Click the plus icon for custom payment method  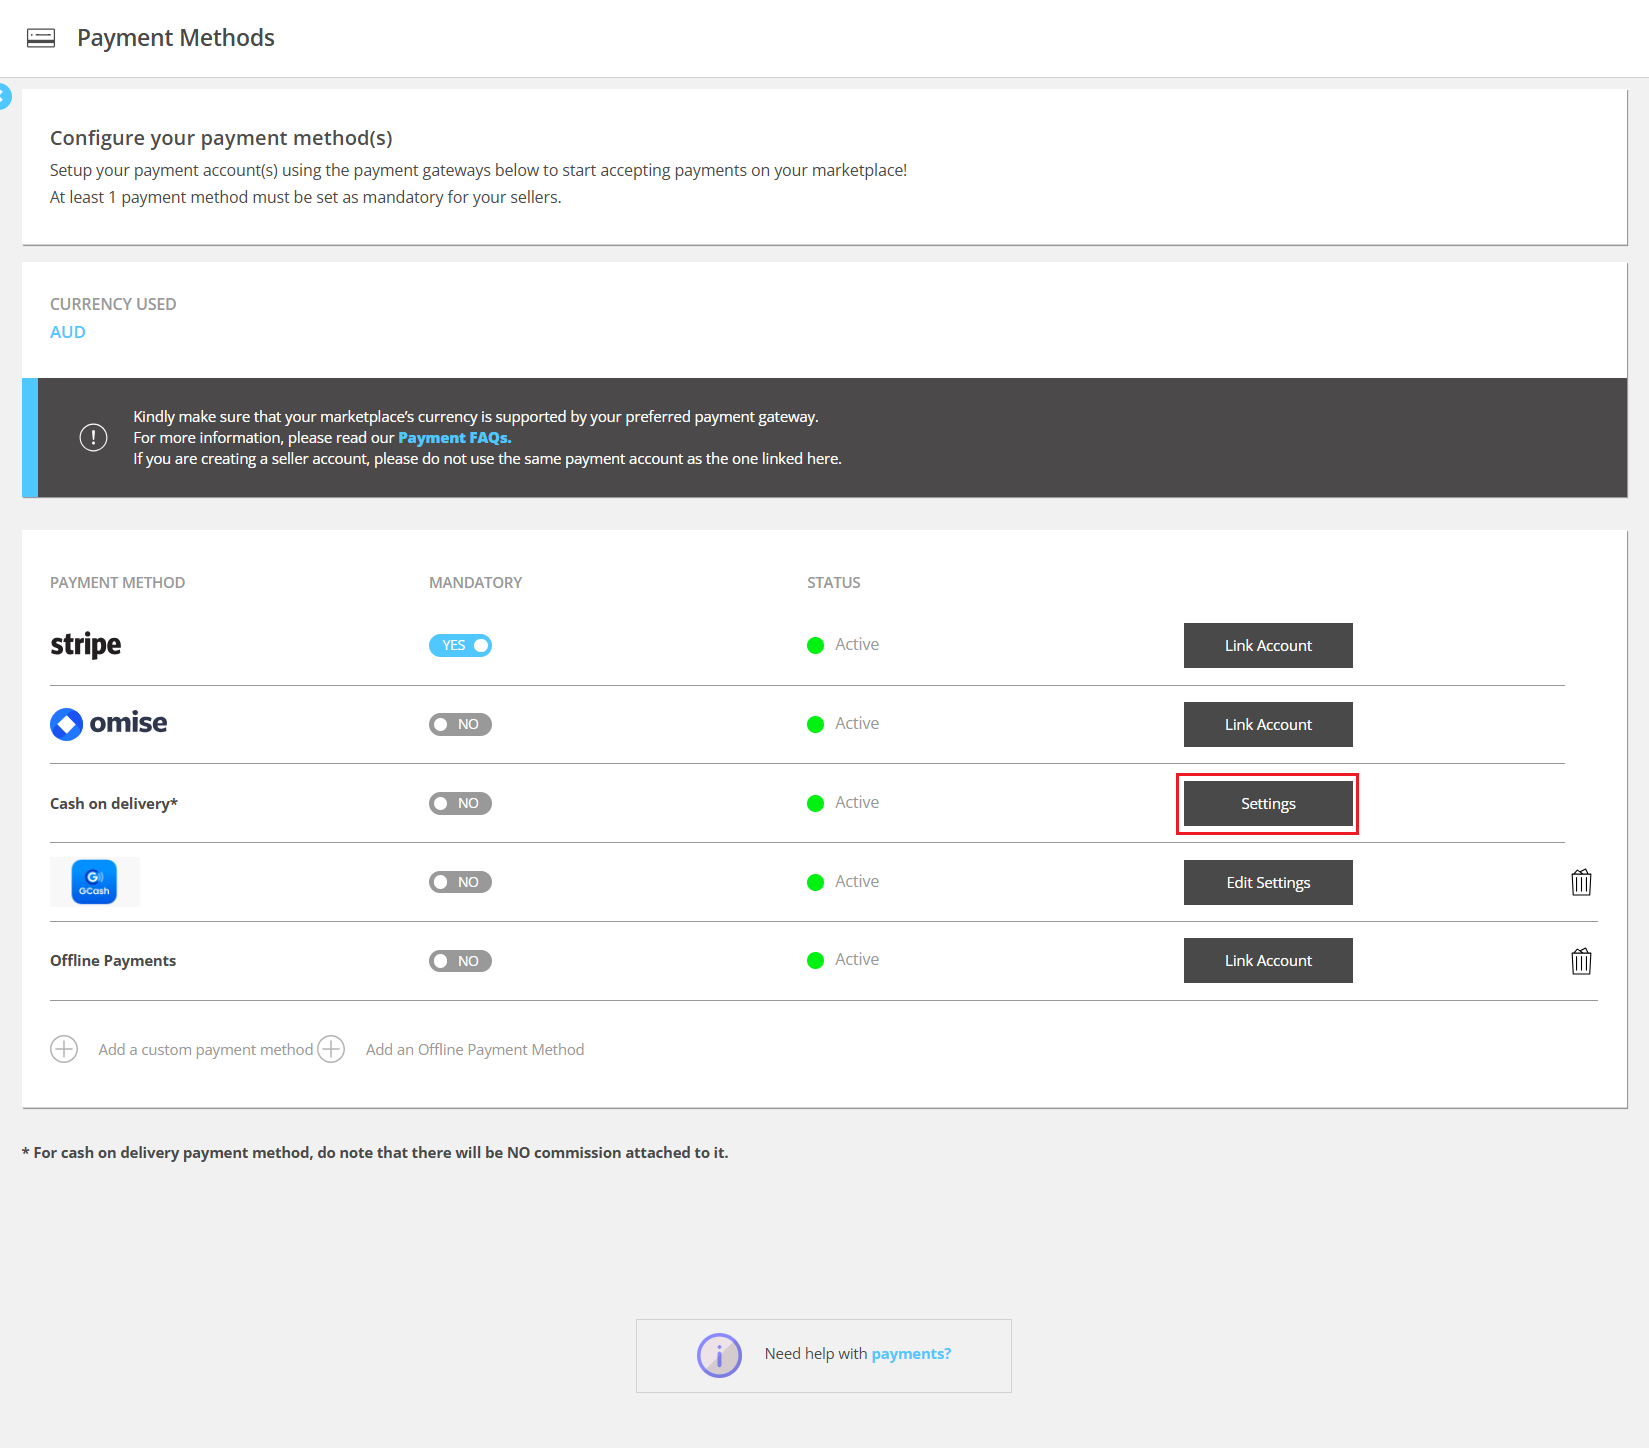point(64,1049)
